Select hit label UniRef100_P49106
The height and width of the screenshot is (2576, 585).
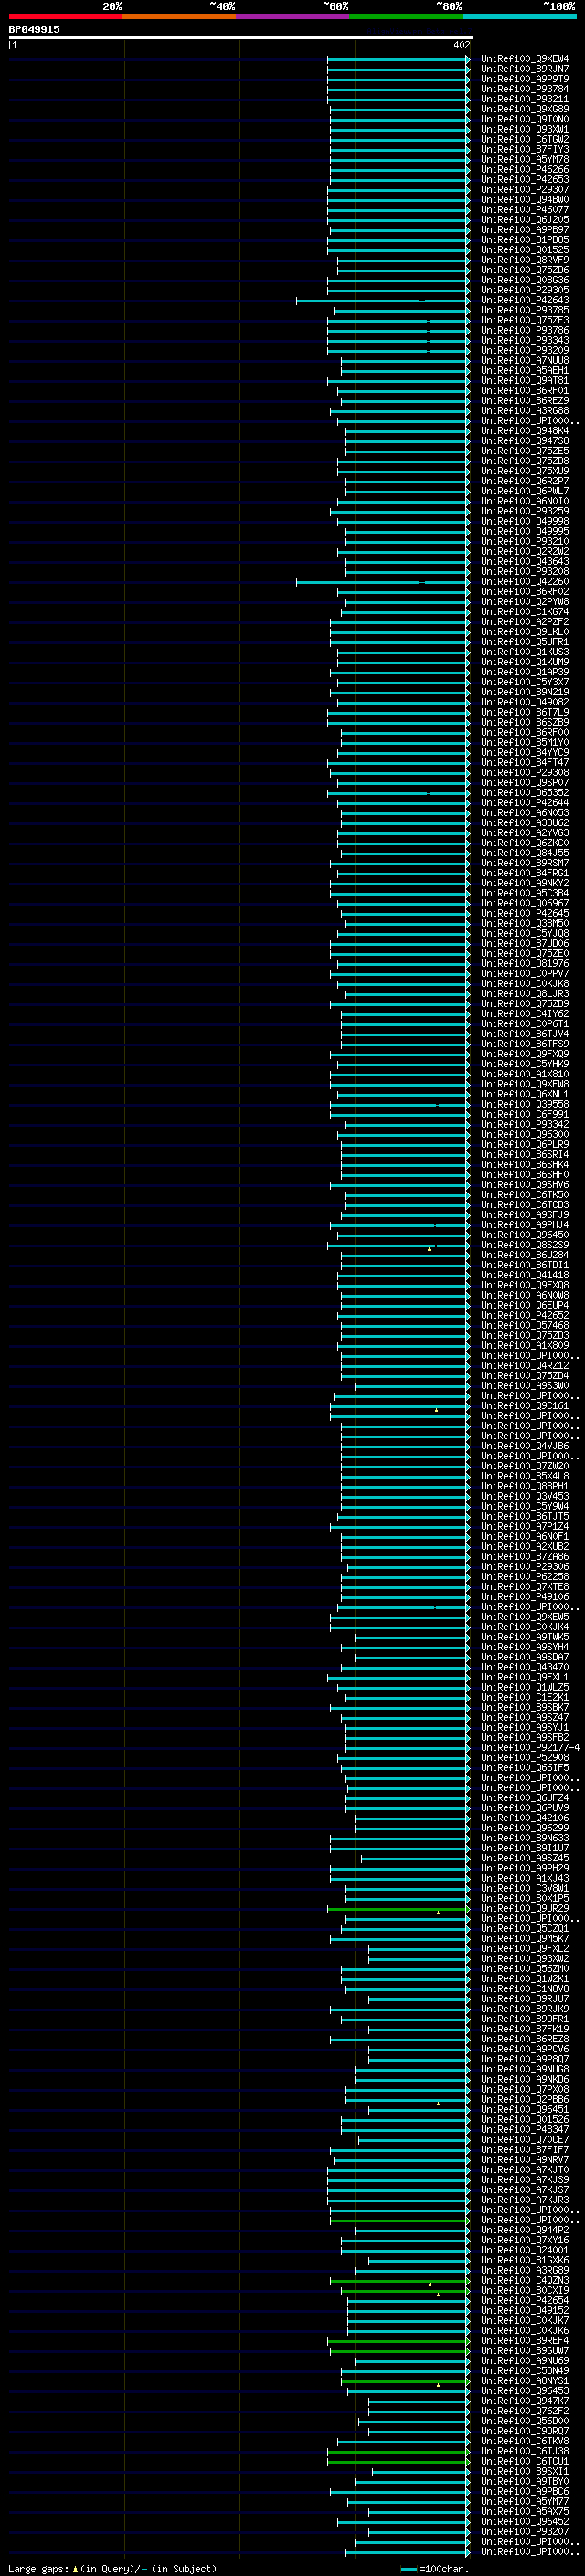(x=525, y=1597)
